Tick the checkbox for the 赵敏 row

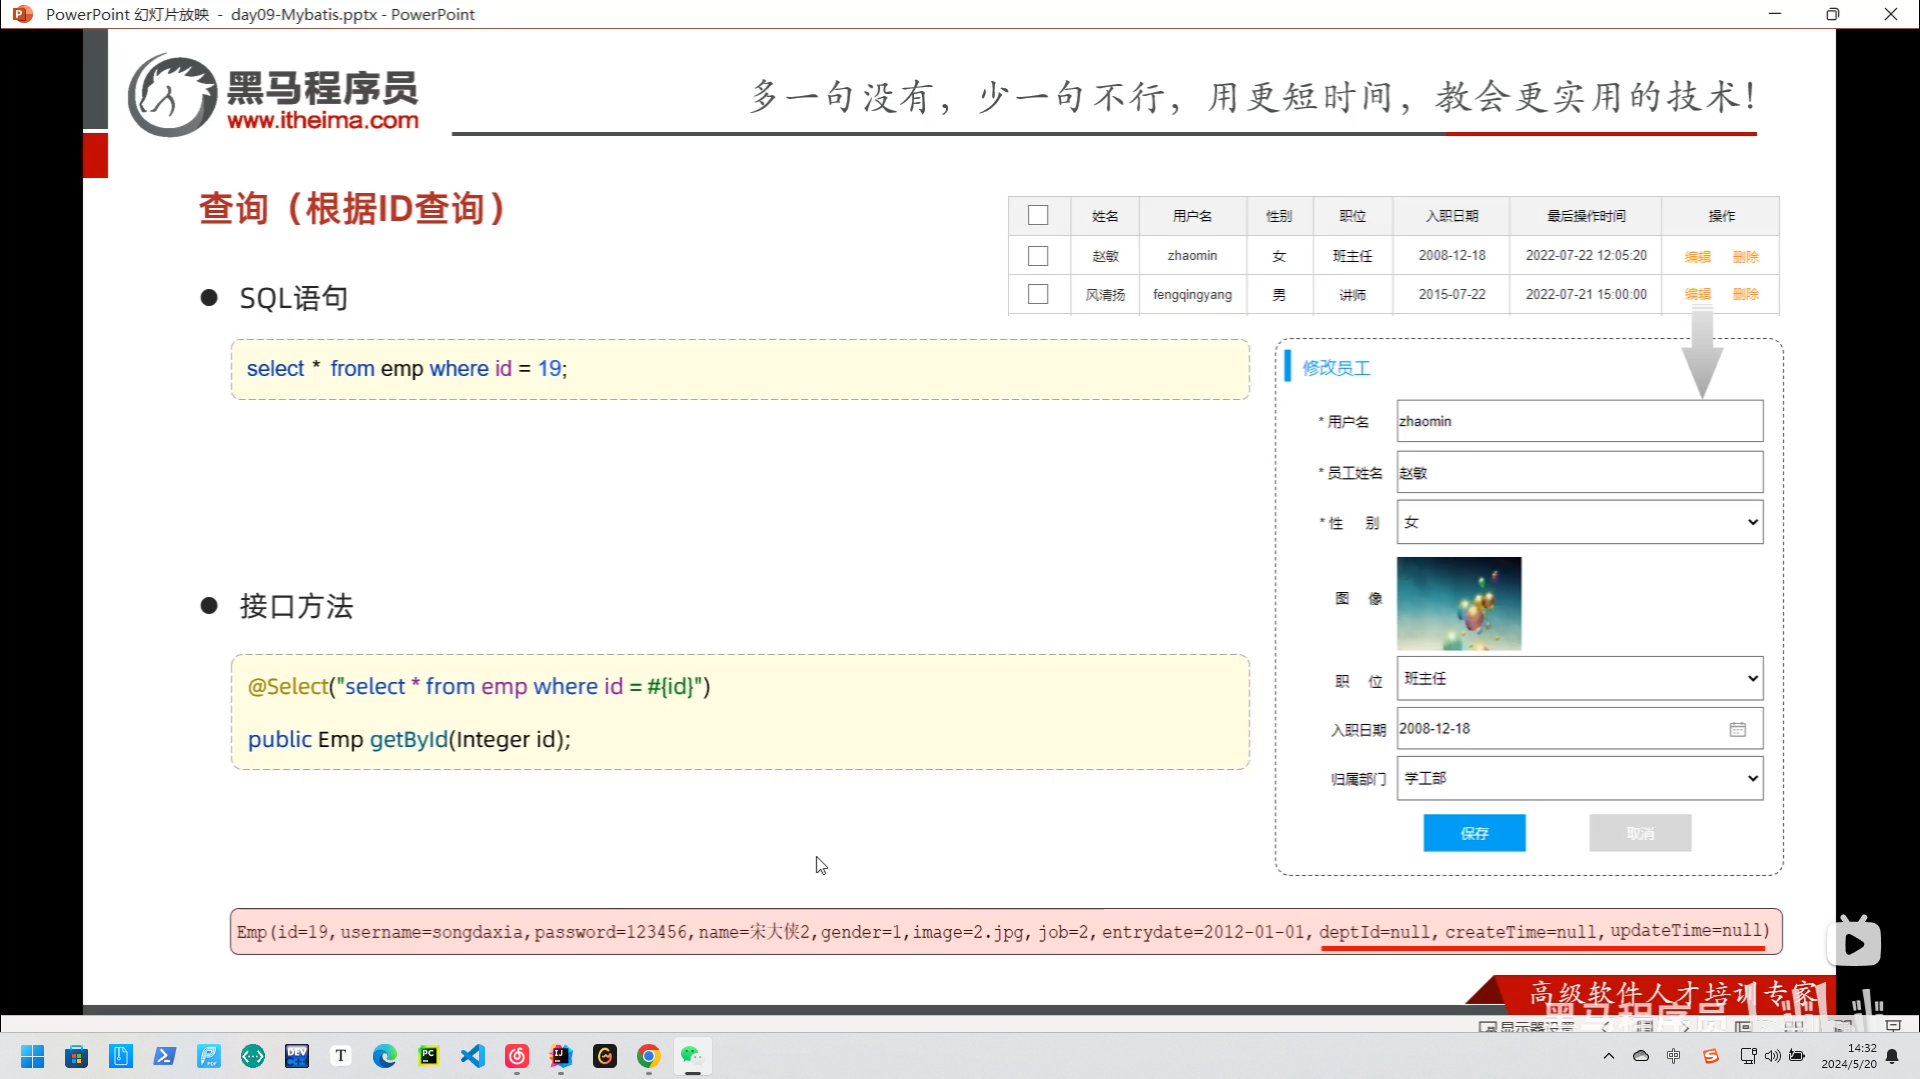coord(1038,256)
